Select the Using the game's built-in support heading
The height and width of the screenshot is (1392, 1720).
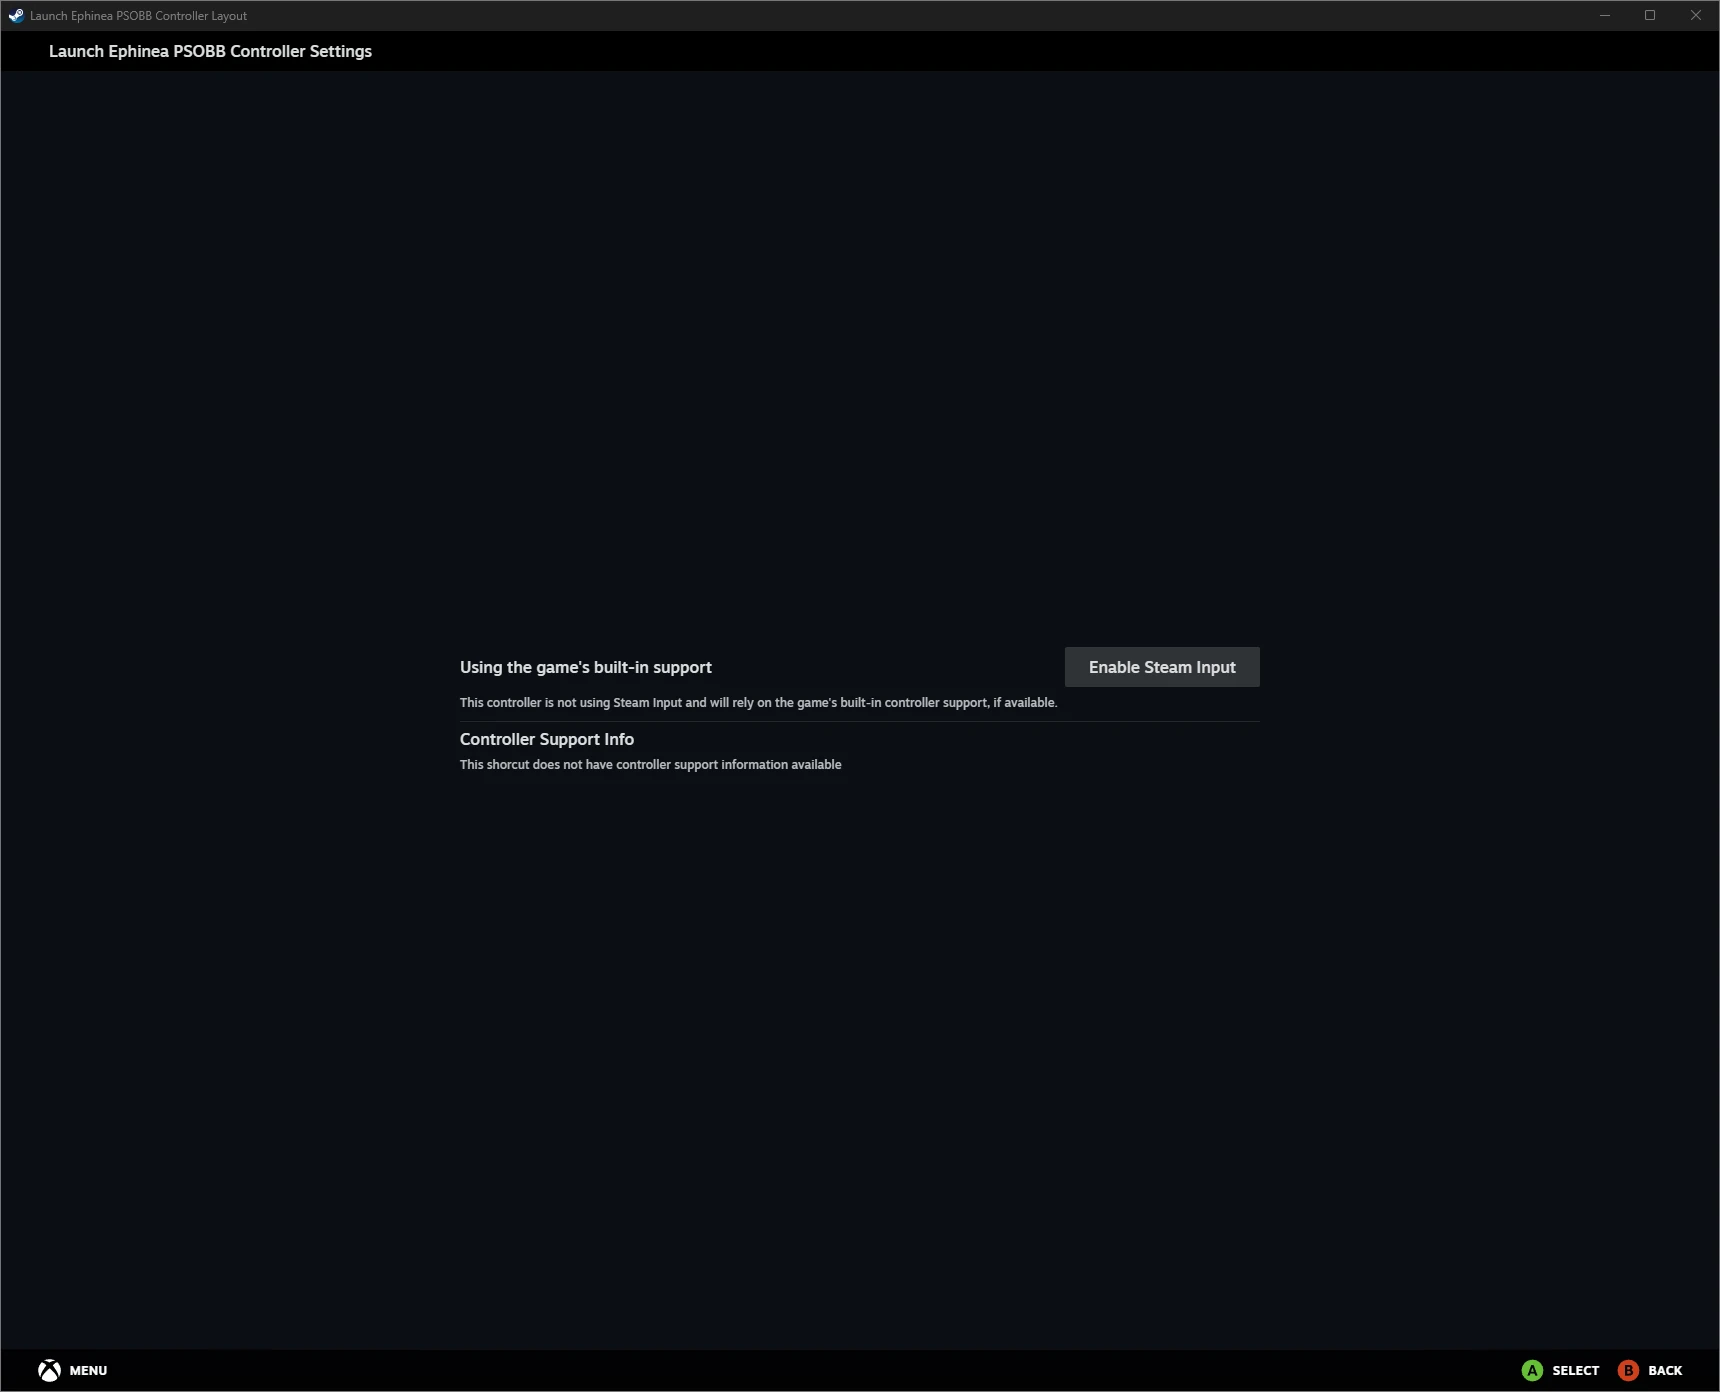pos(585,667)
